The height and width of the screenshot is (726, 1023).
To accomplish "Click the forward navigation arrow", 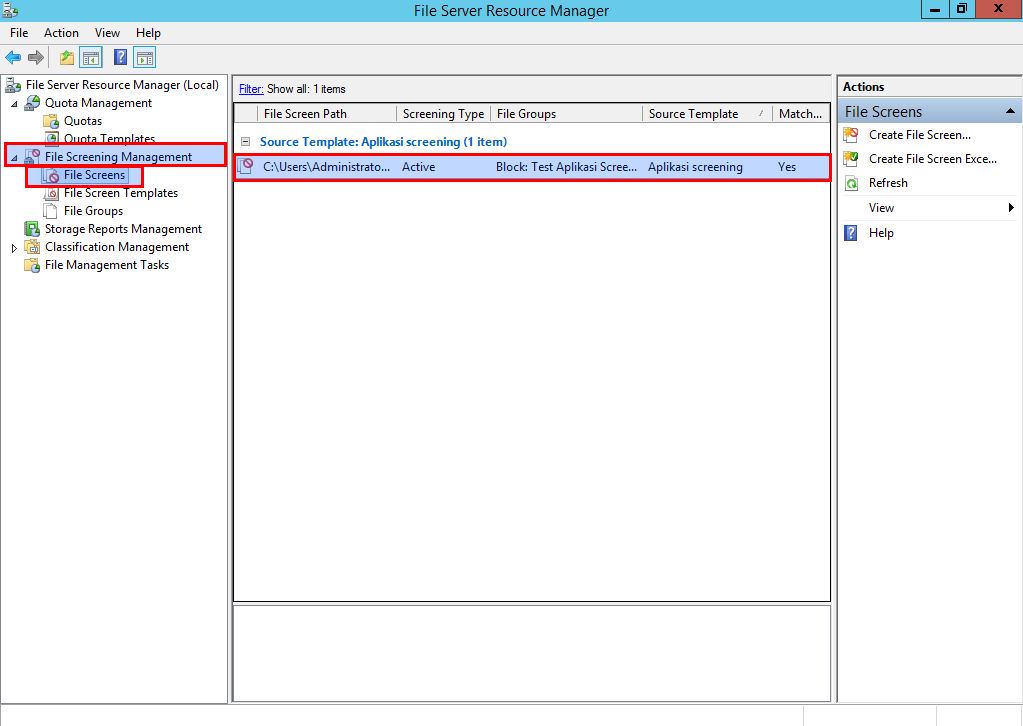I will click(36, 57).
